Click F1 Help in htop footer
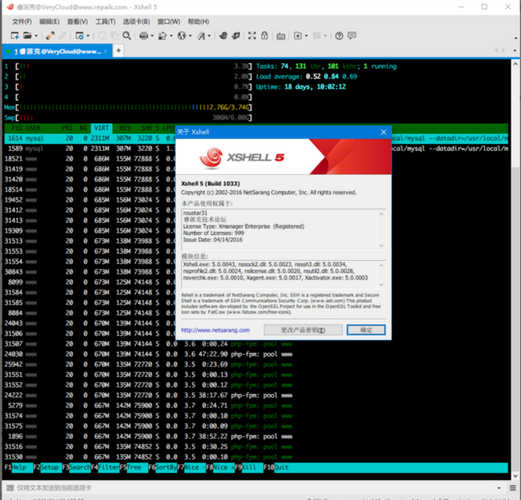 19,468
